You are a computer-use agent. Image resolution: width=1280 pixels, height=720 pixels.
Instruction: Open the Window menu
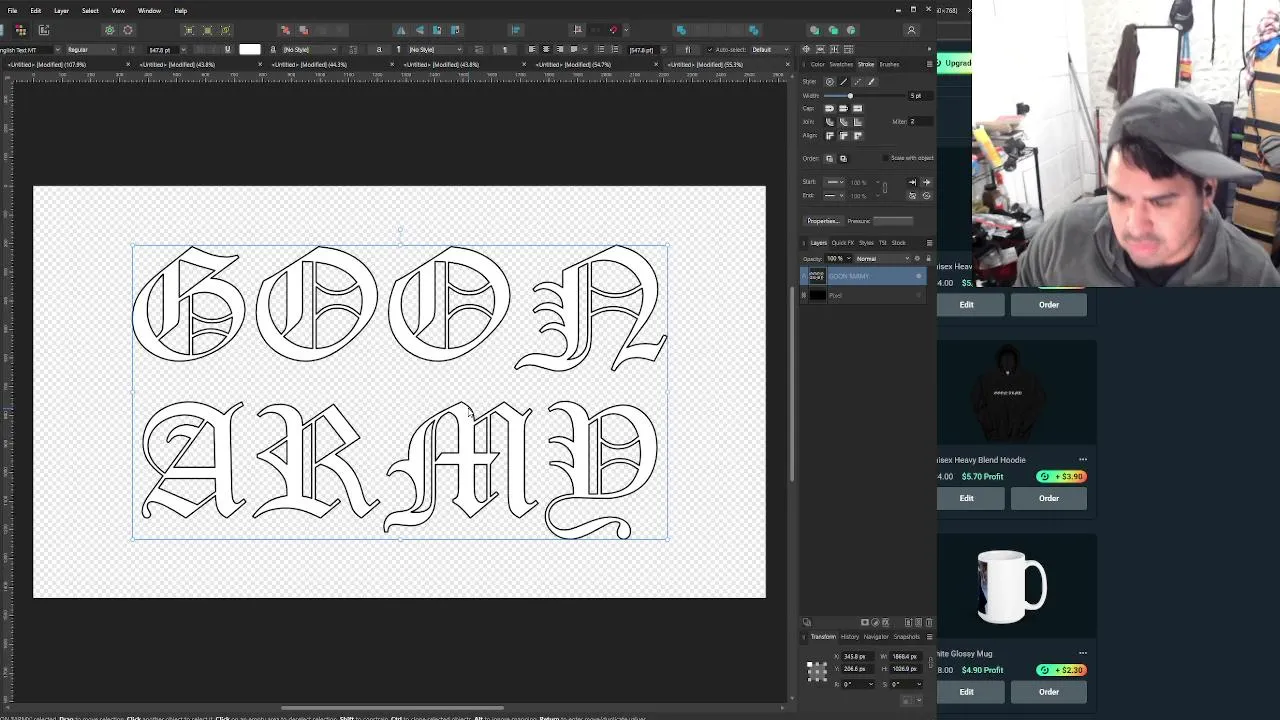(x=149, y=10)
